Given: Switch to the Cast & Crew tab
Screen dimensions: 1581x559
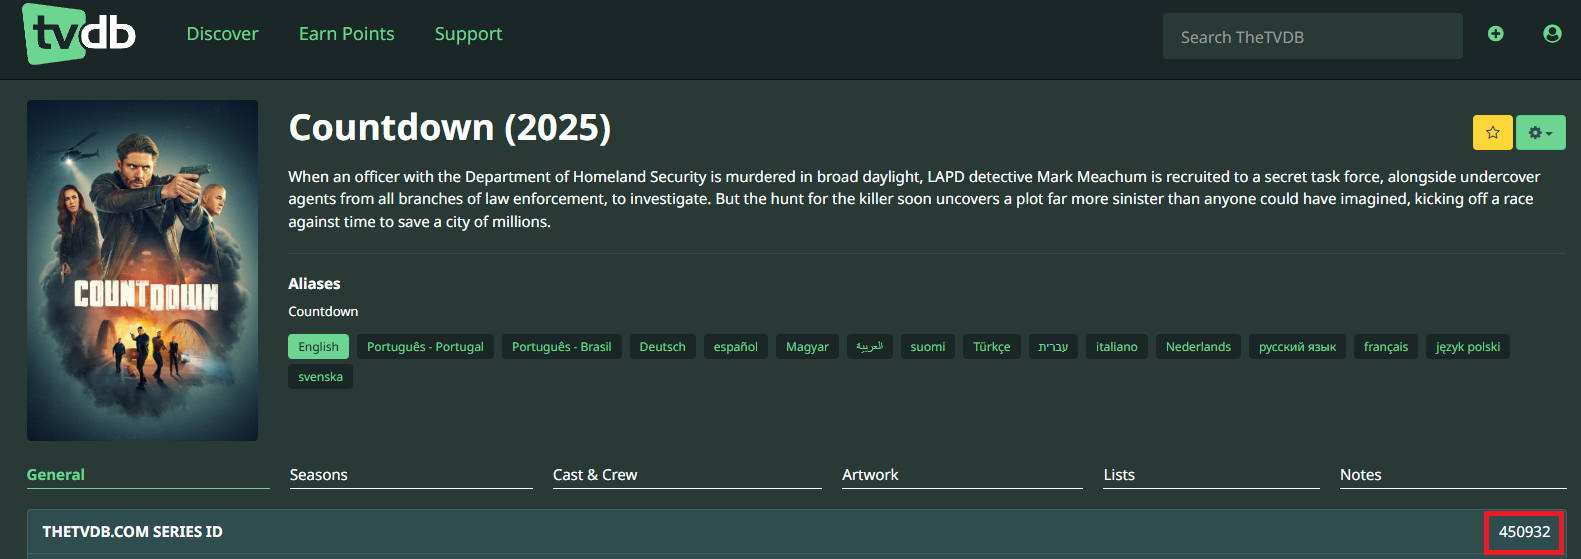Looking at the screenshot, I should click(595, 475).
